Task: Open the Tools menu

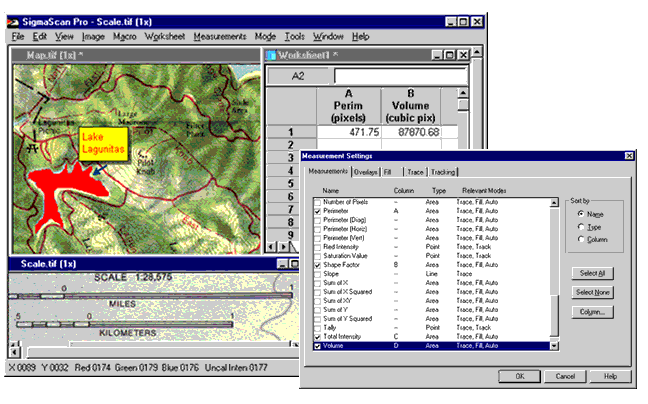Action: pyautogui.click(x=294, y=37)
